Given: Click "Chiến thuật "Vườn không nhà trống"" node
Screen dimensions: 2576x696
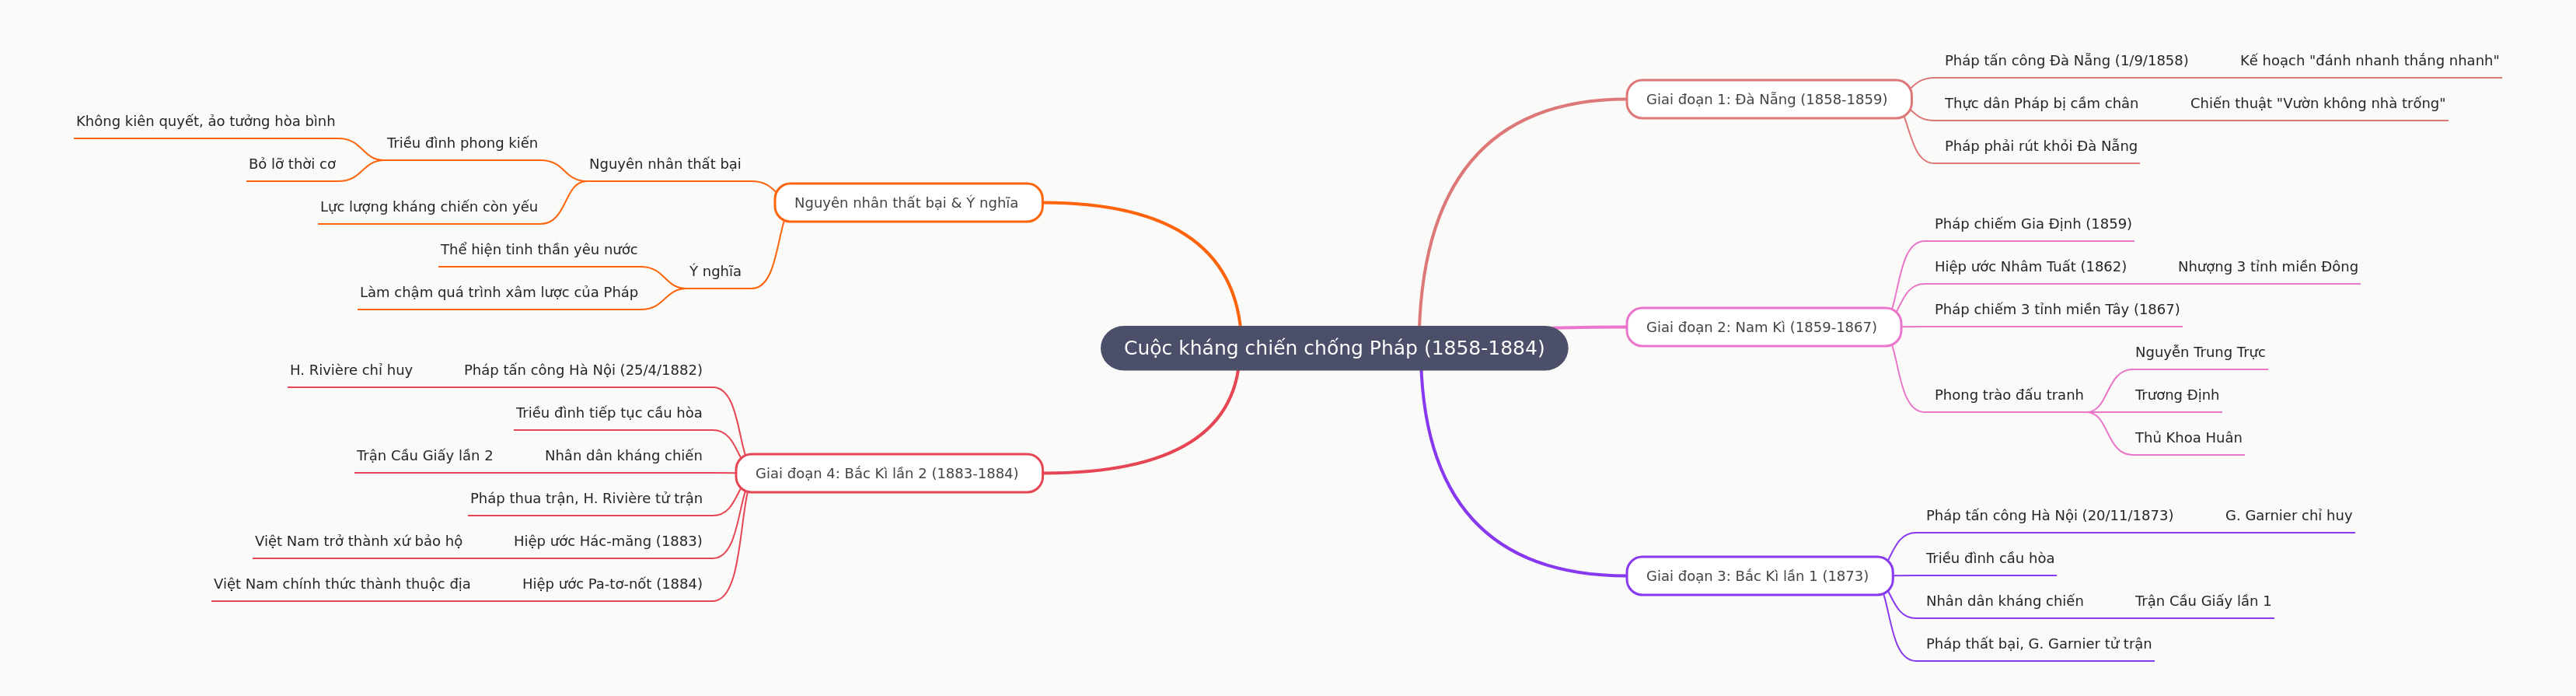Looking at the screenshot, I should (x=2316, y=103).
